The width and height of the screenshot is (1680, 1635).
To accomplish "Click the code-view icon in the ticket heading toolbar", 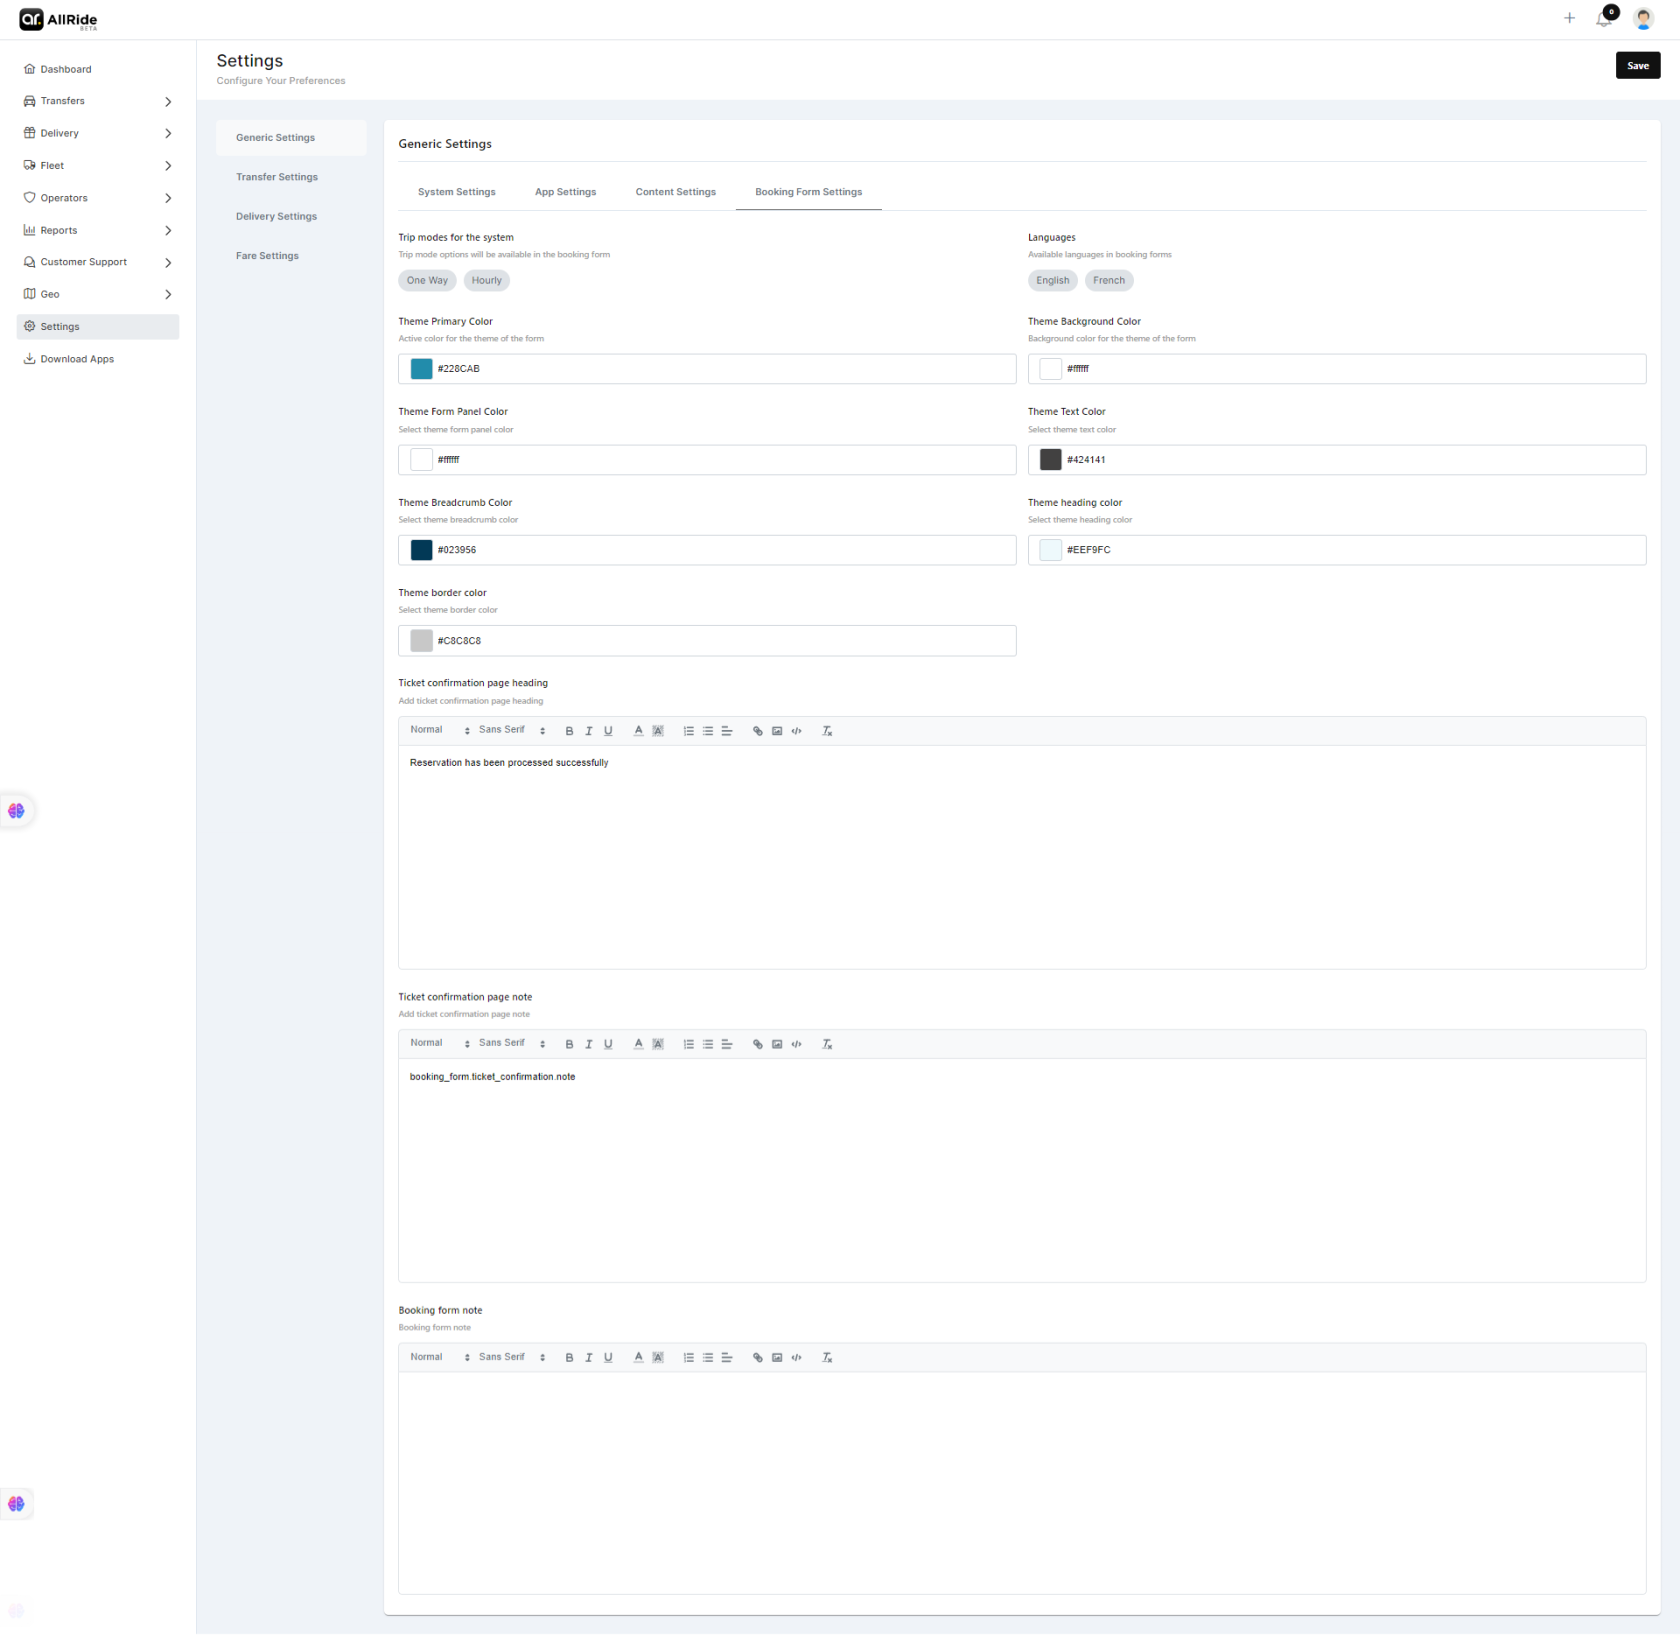I will pos(797,731).
